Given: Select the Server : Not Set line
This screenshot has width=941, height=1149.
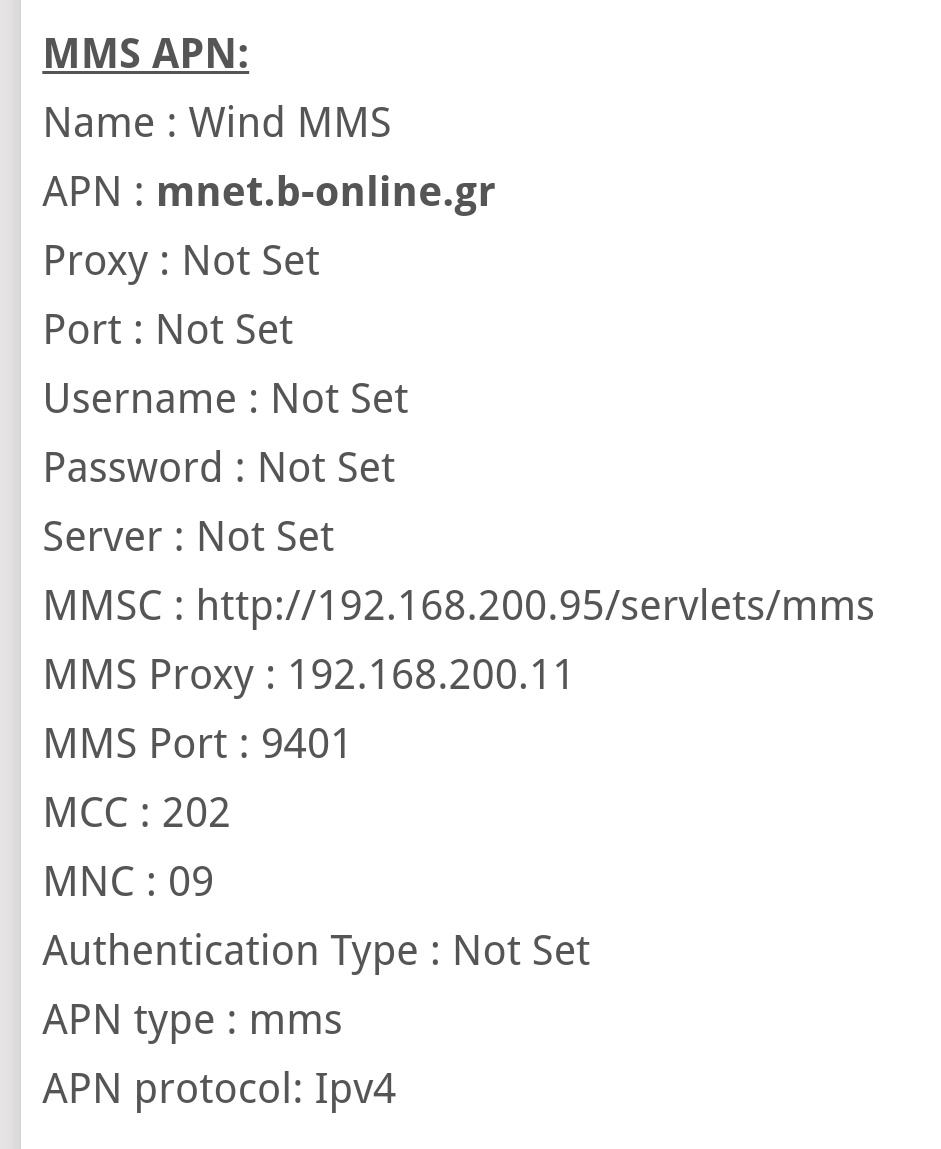Looking at the screenshot, I should click(x=188, y=537).
